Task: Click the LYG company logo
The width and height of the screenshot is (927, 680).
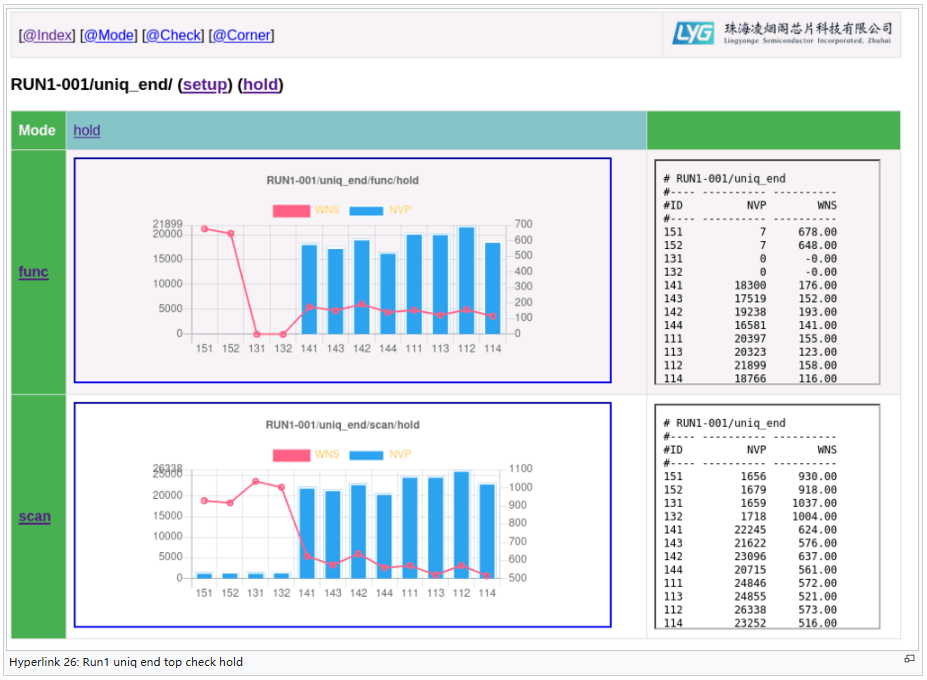Action: (x=781, y=34)
